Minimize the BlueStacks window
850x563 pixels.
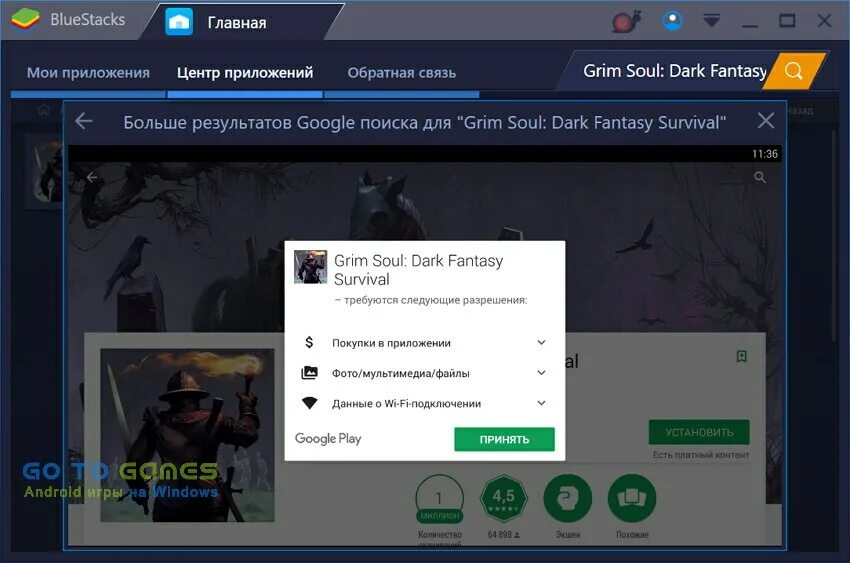750,24
